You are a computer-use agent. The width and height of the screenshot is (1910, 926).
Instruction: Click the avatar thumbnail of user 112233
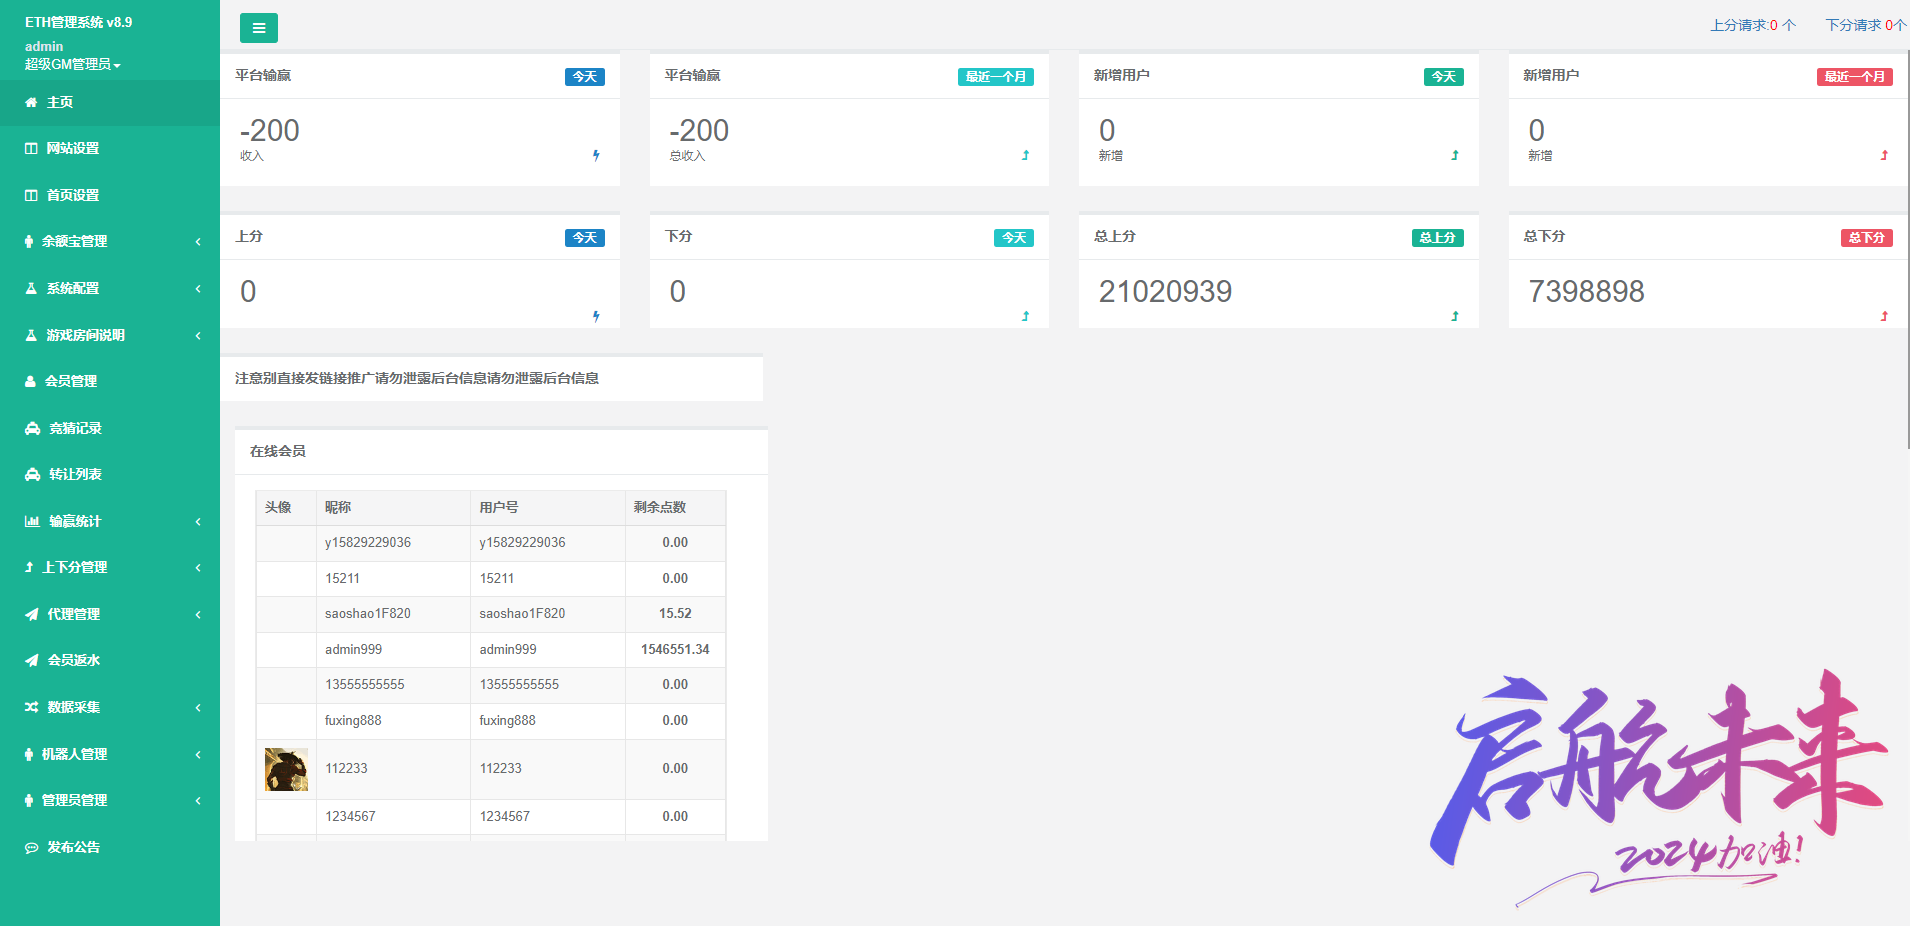coord(286,769)
